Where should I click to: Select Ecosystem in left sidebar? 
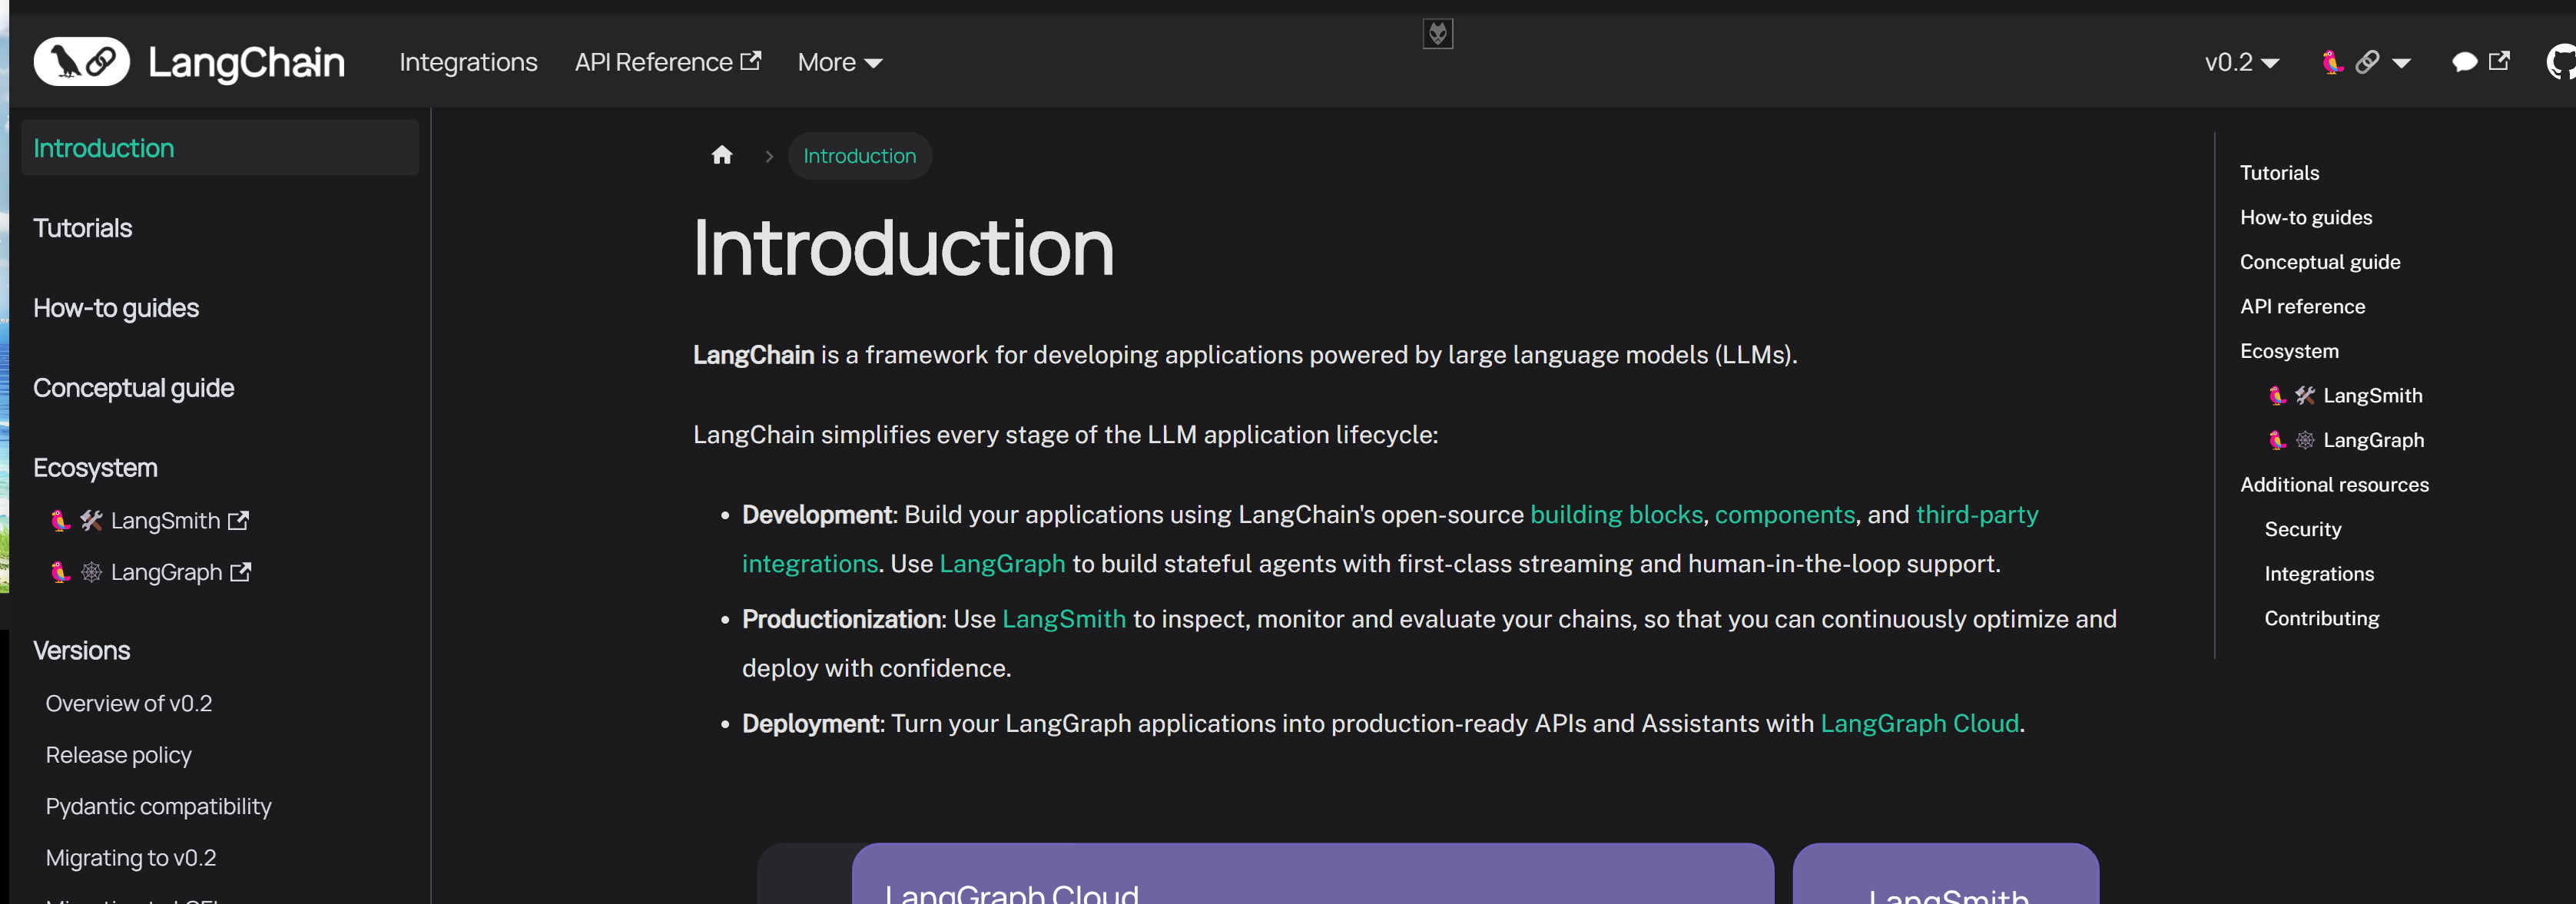(x=95, y=468)
